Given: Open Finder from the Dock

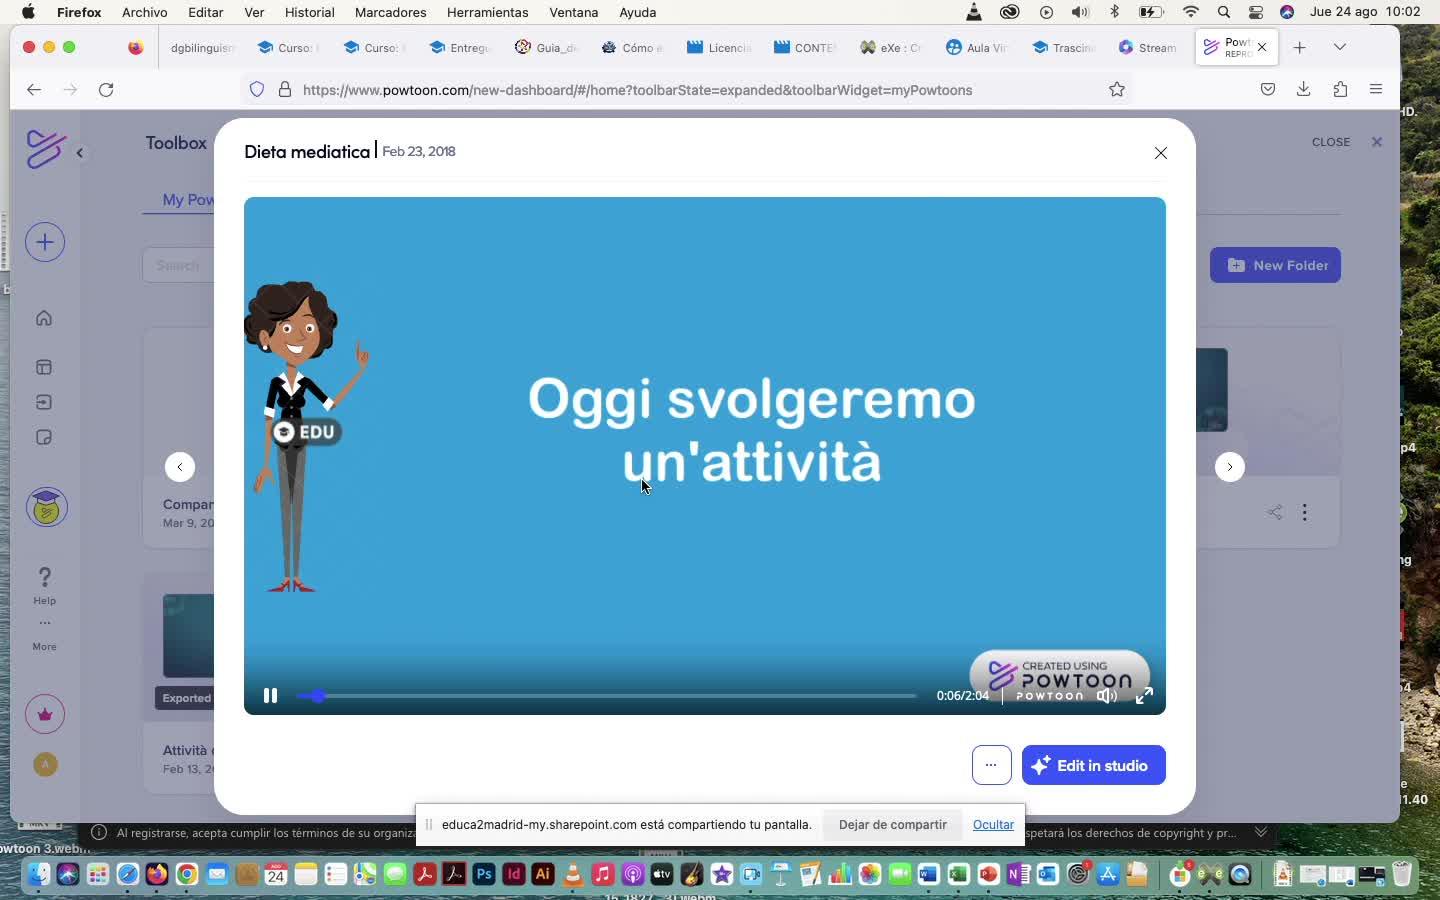Looking at the screenshot, I should click(38, 874).
